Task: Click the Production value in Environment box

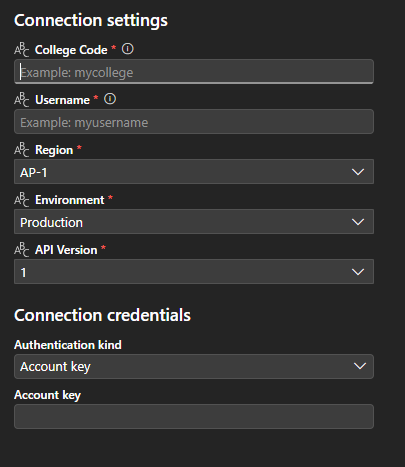Action: 51,222
